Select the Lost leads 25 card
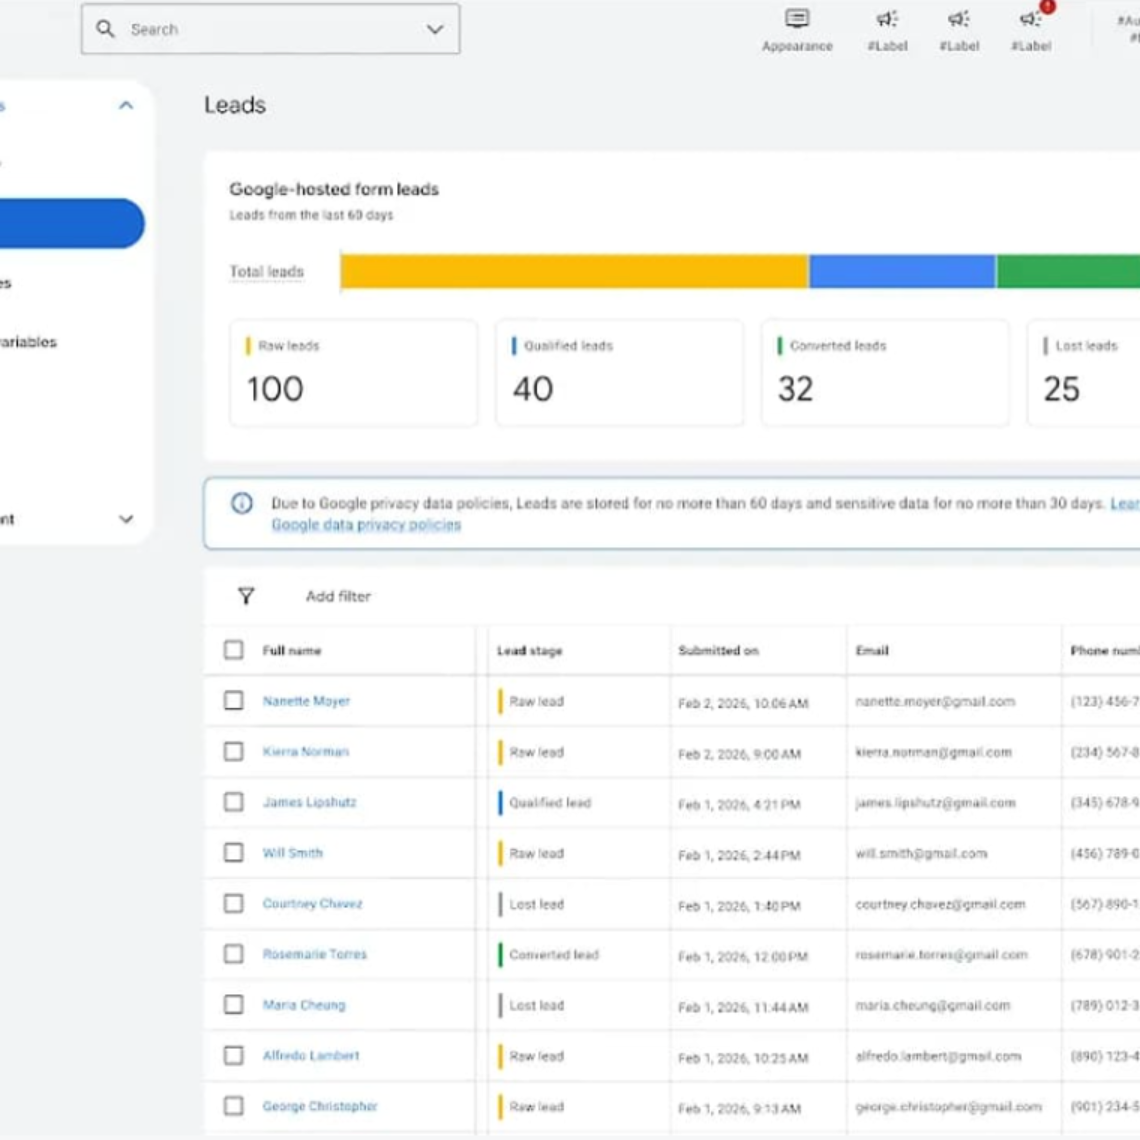 tap(1084, 373)
